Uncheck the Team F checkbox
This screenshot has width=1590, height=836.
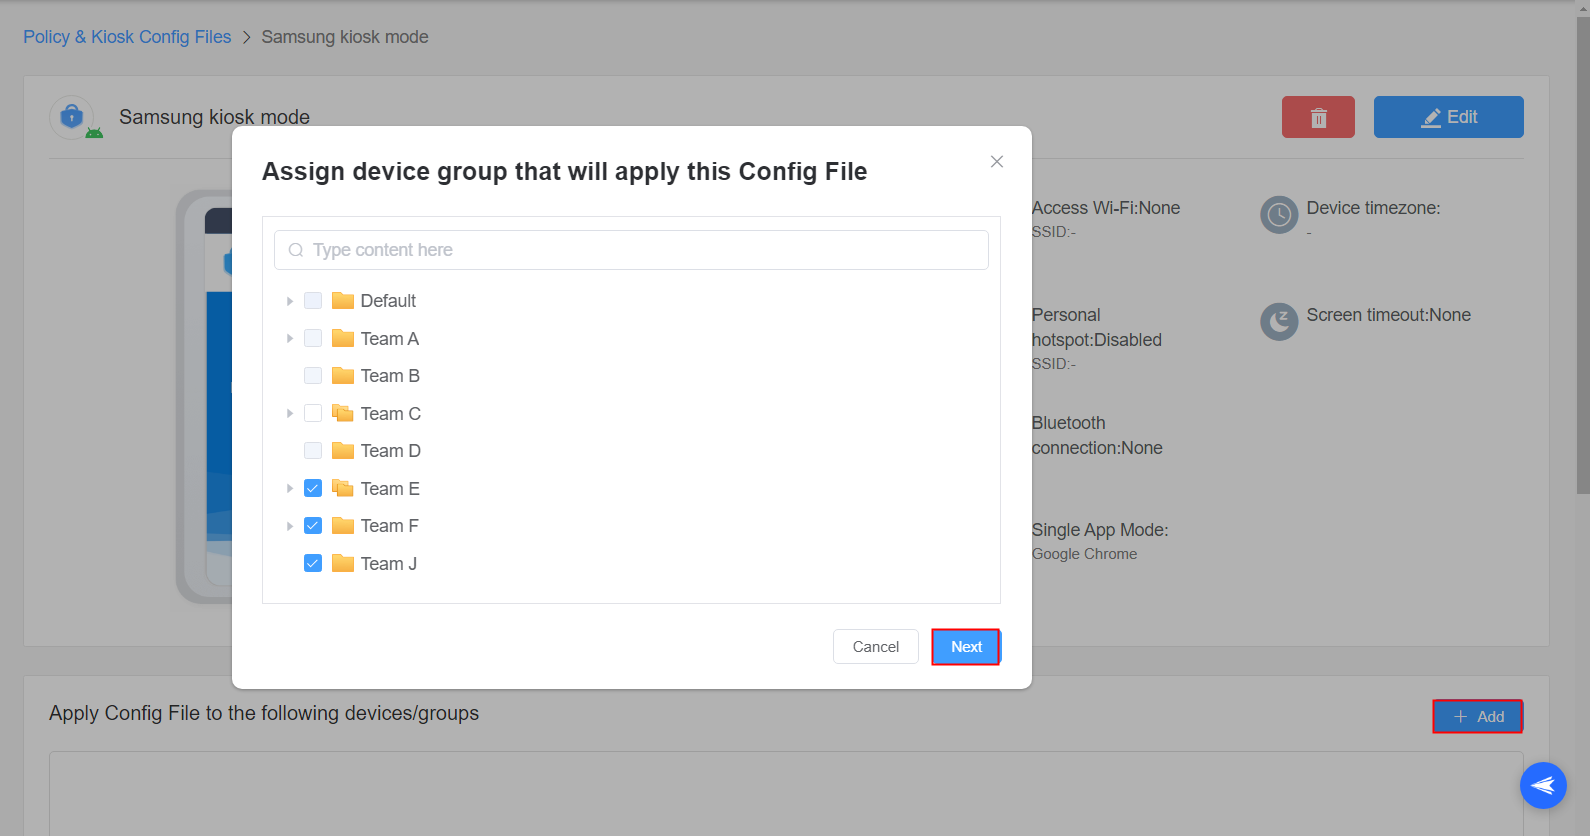tap(313, 525)
